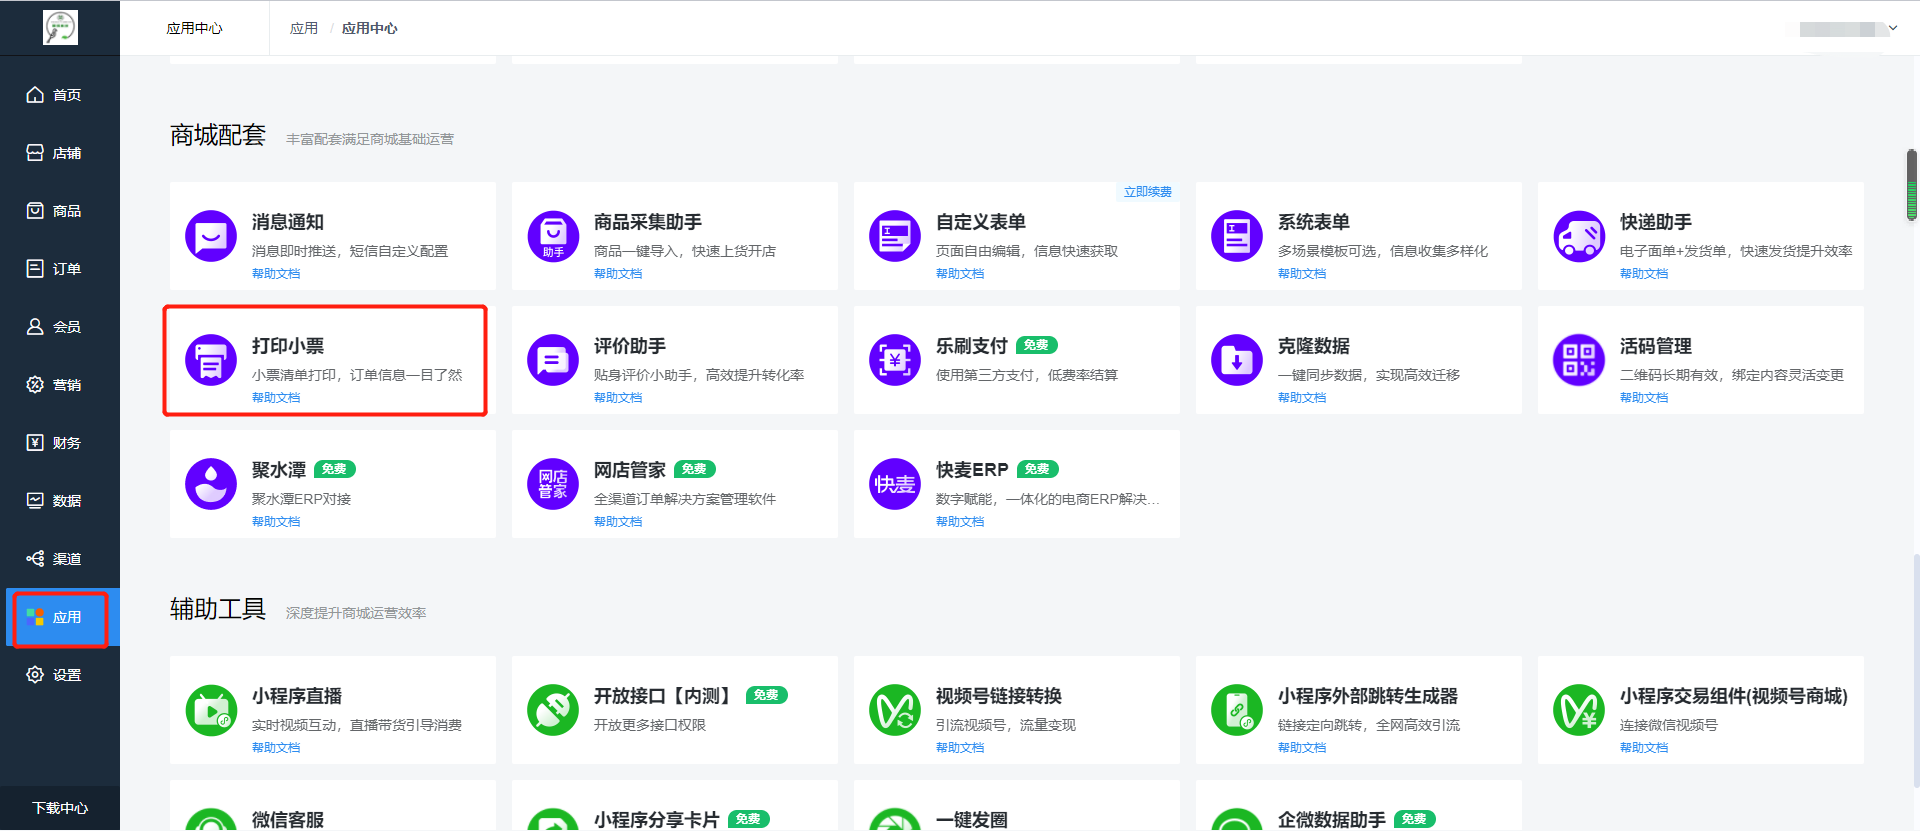
Task: Click 应用 in the breadcrumb trail
Action: pyautogui.click(x=304, y=29)
